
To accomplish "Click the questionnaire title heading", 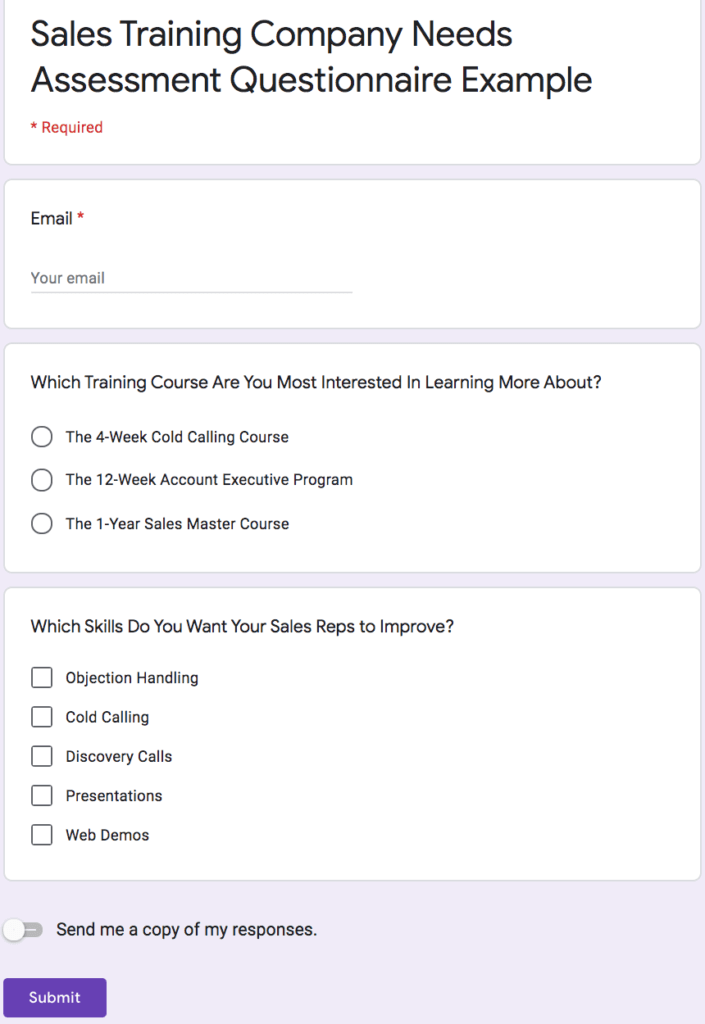I will click(x=311, y=57).
